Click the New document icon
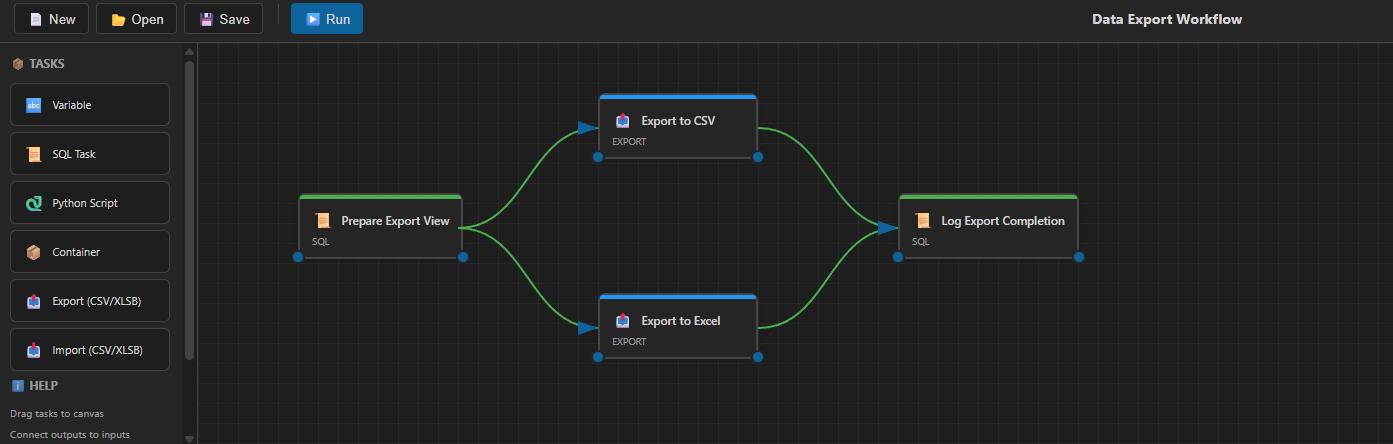This screenshot has width=1393, height=444. pos(36,19)
